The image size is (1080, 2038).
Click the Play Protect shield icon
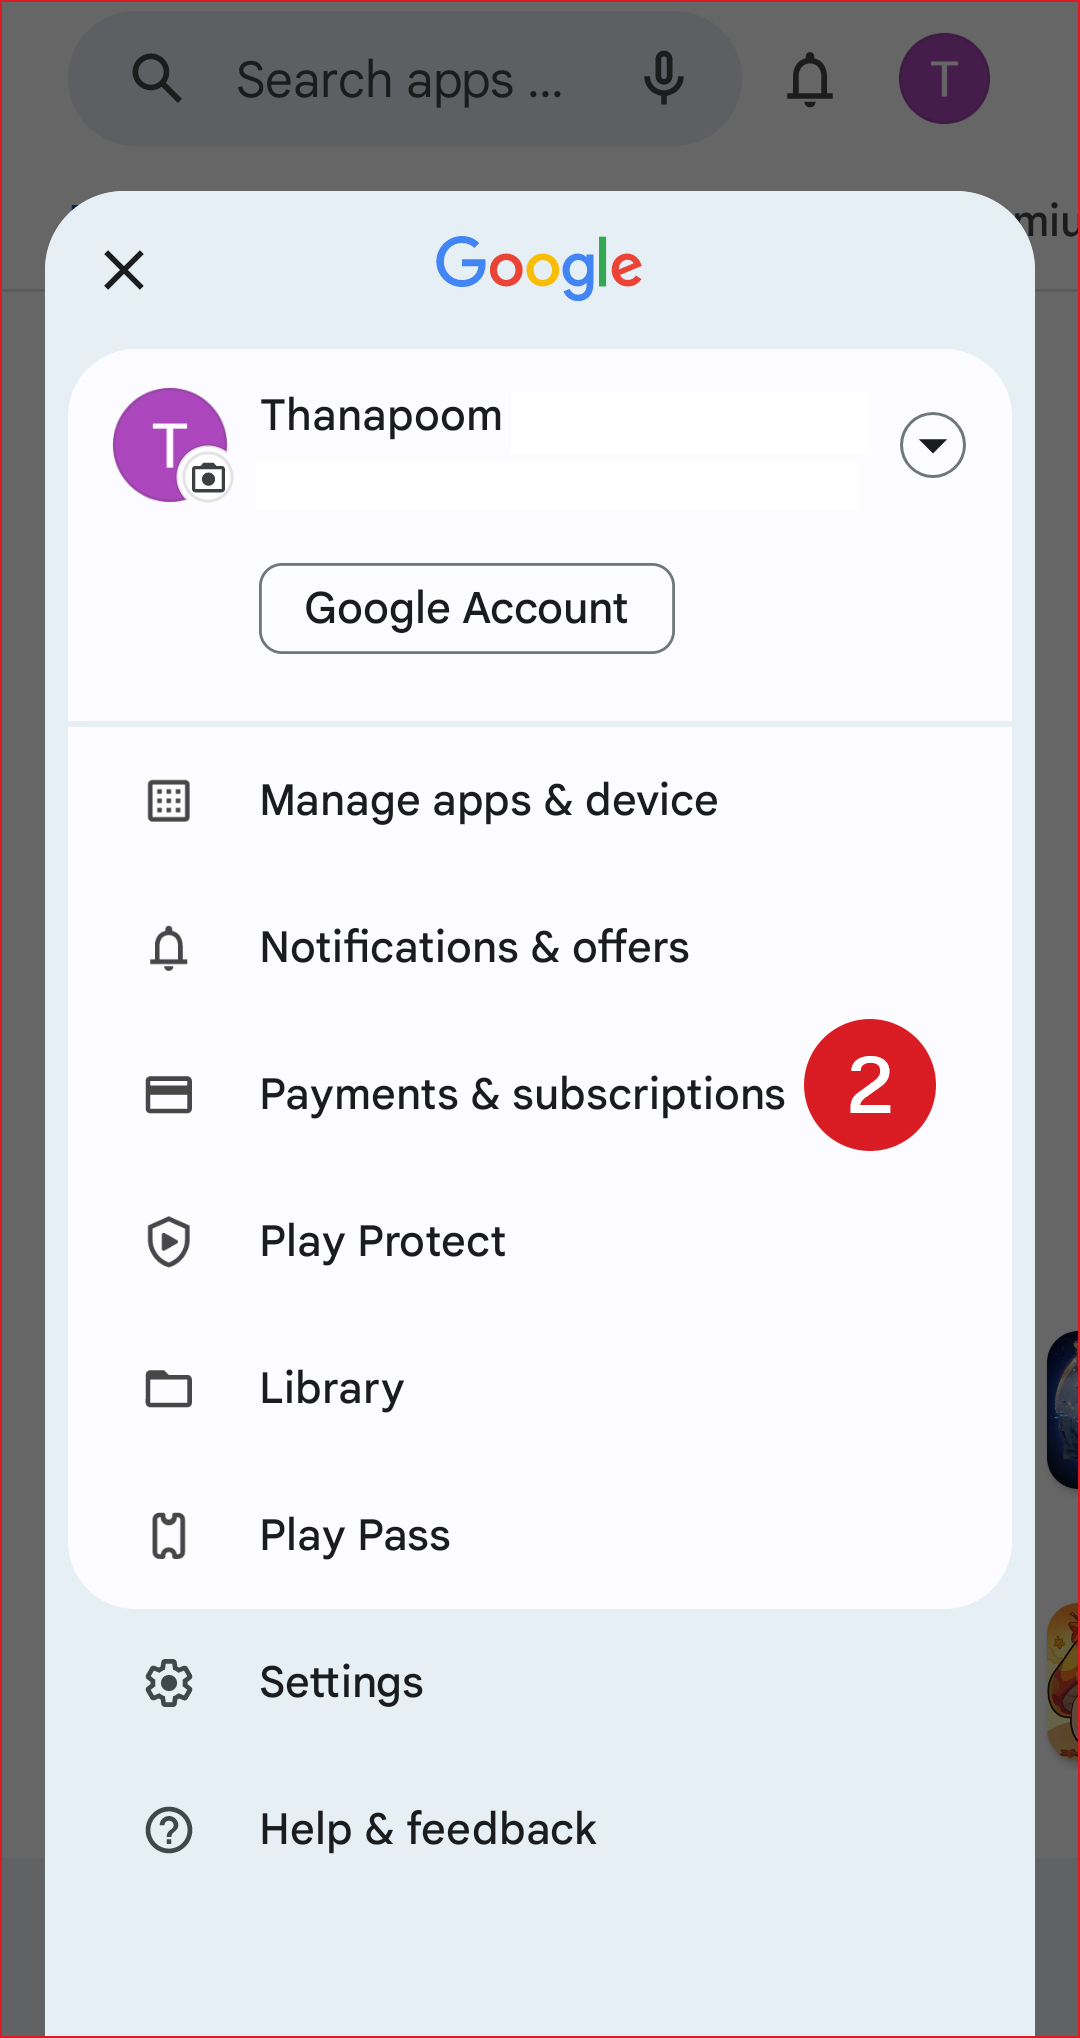point(169,1241)
